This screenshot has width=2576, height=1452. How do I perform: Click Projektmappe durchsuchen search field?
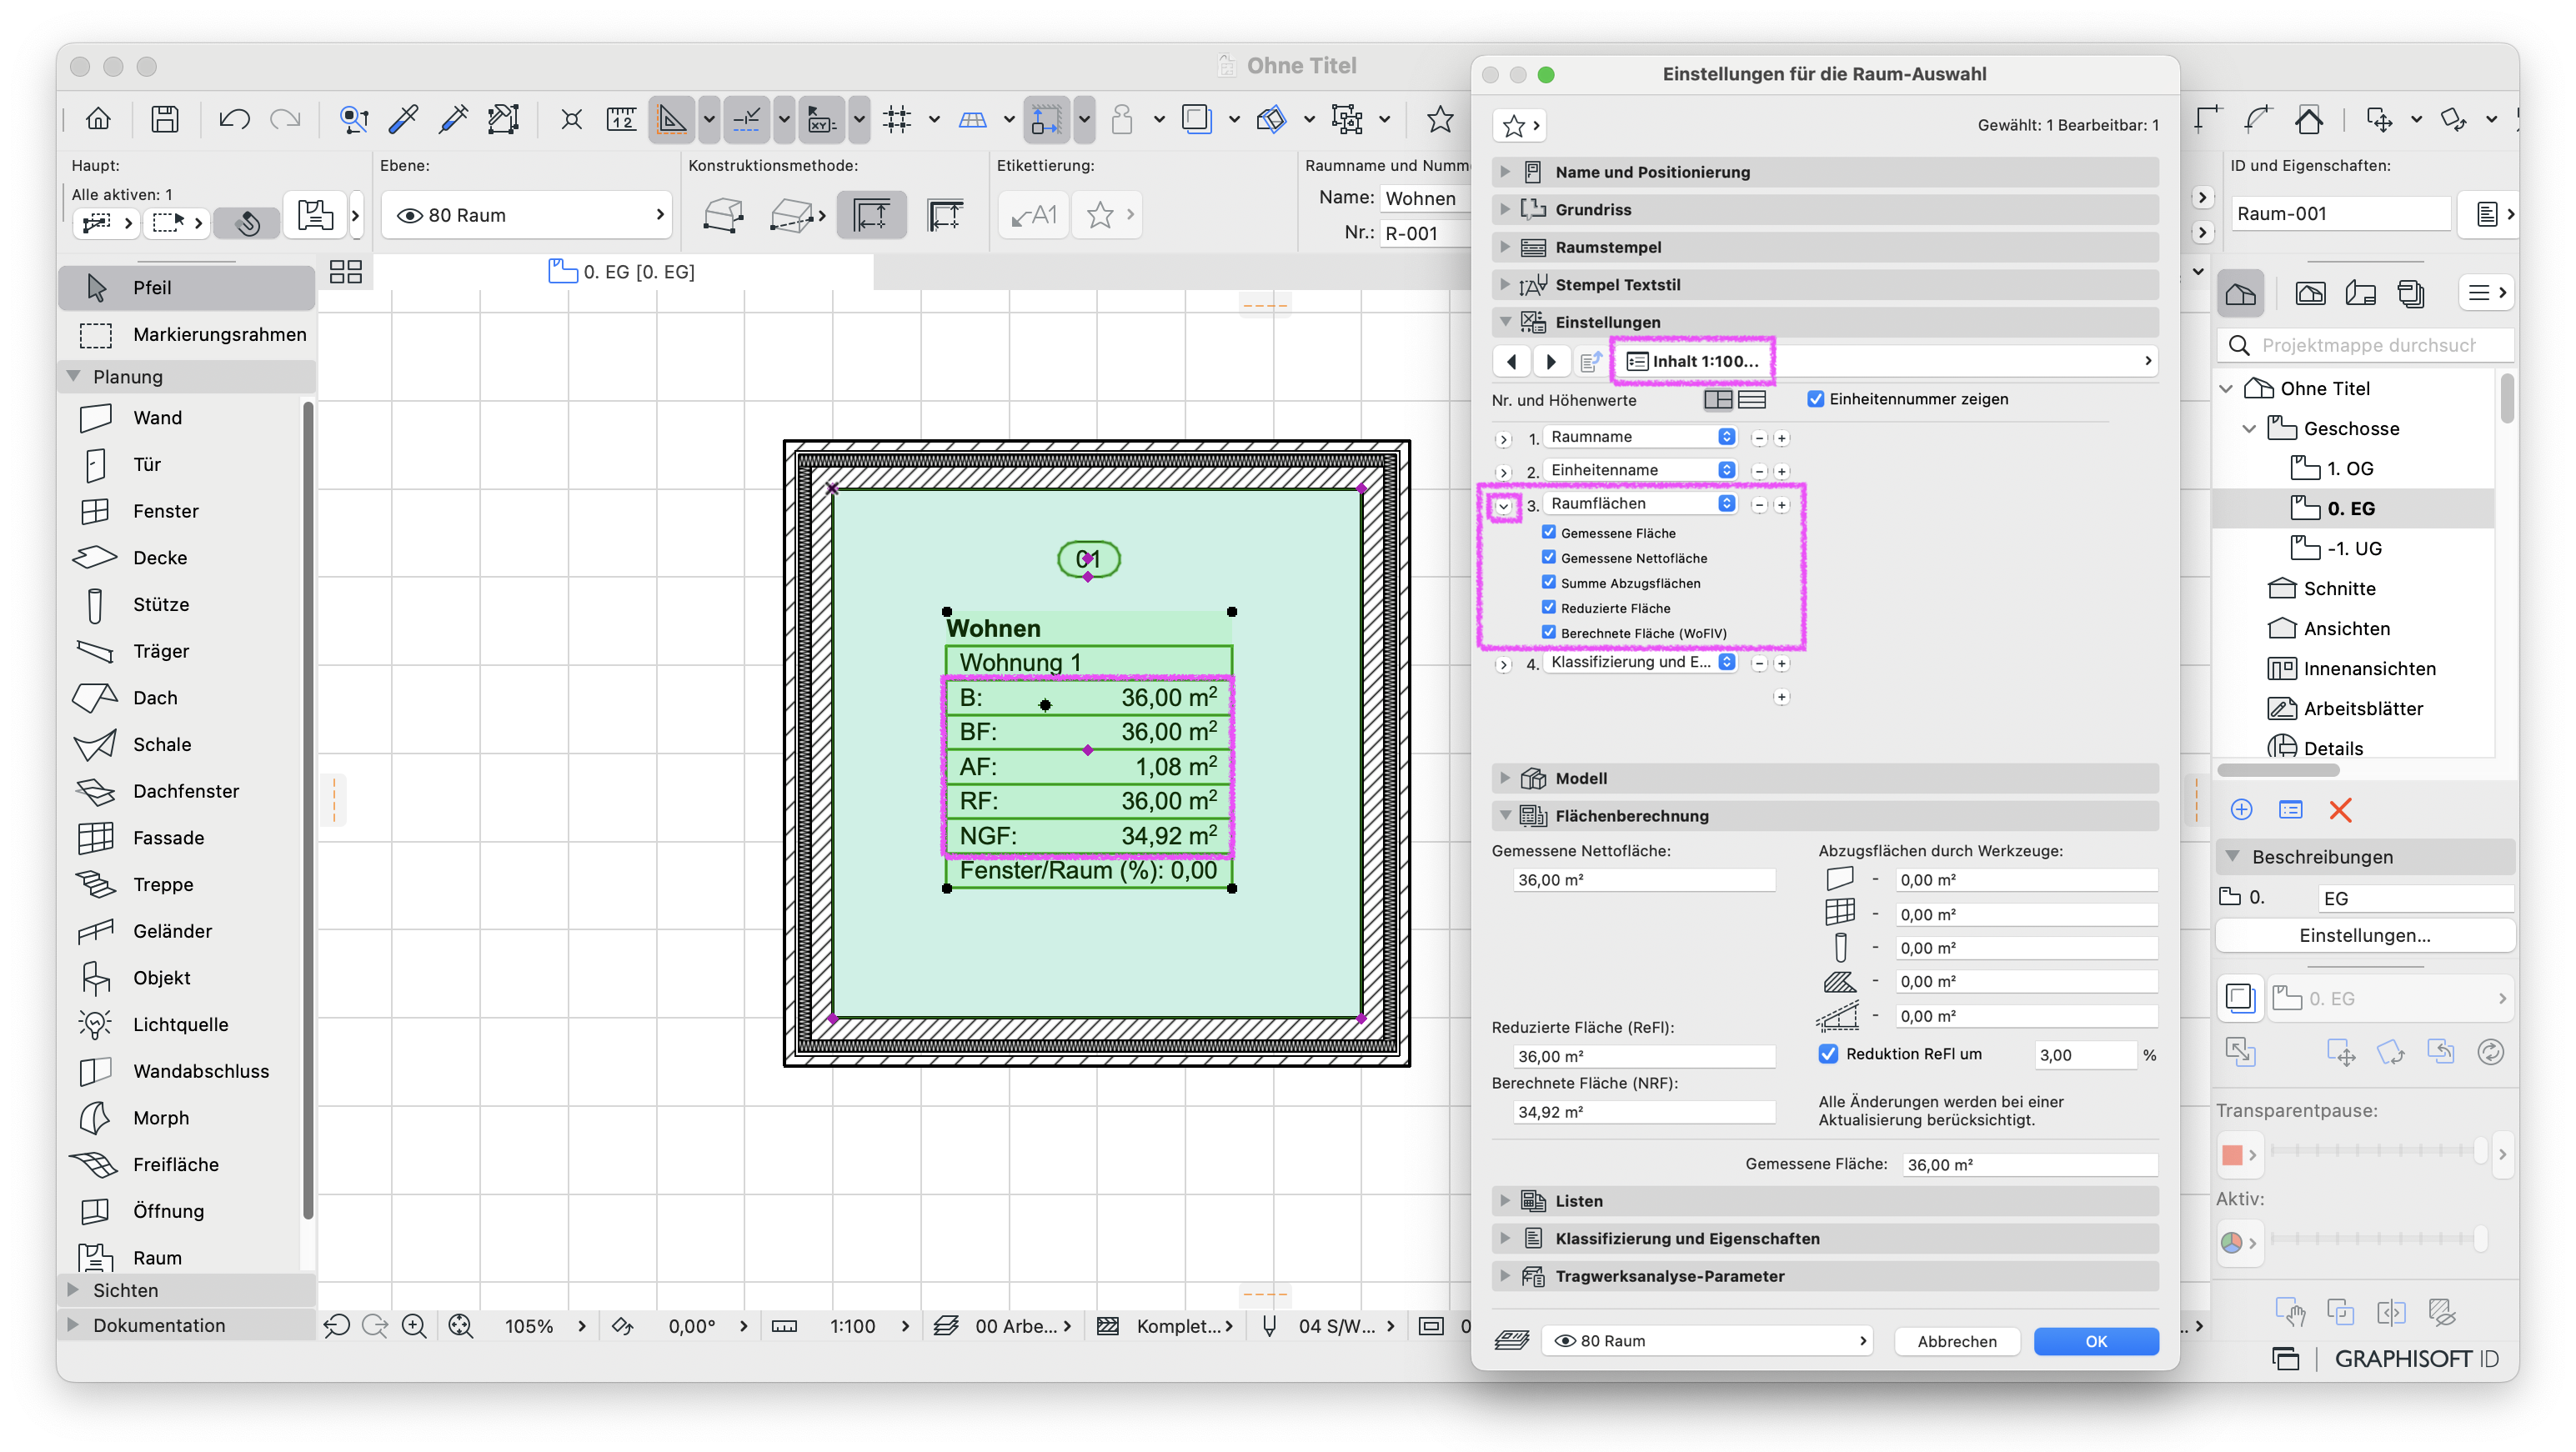pyautogui.click(x=2367, y=345)
